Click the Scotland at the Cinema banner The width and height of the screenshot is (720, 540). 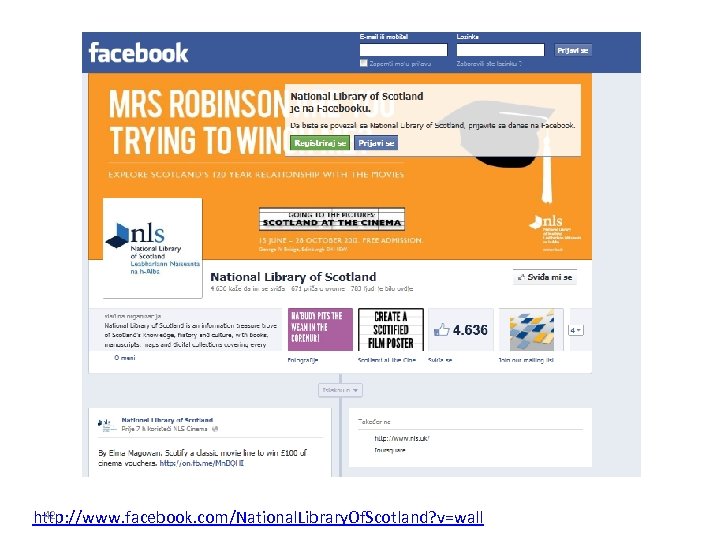(x=332, y=219)
